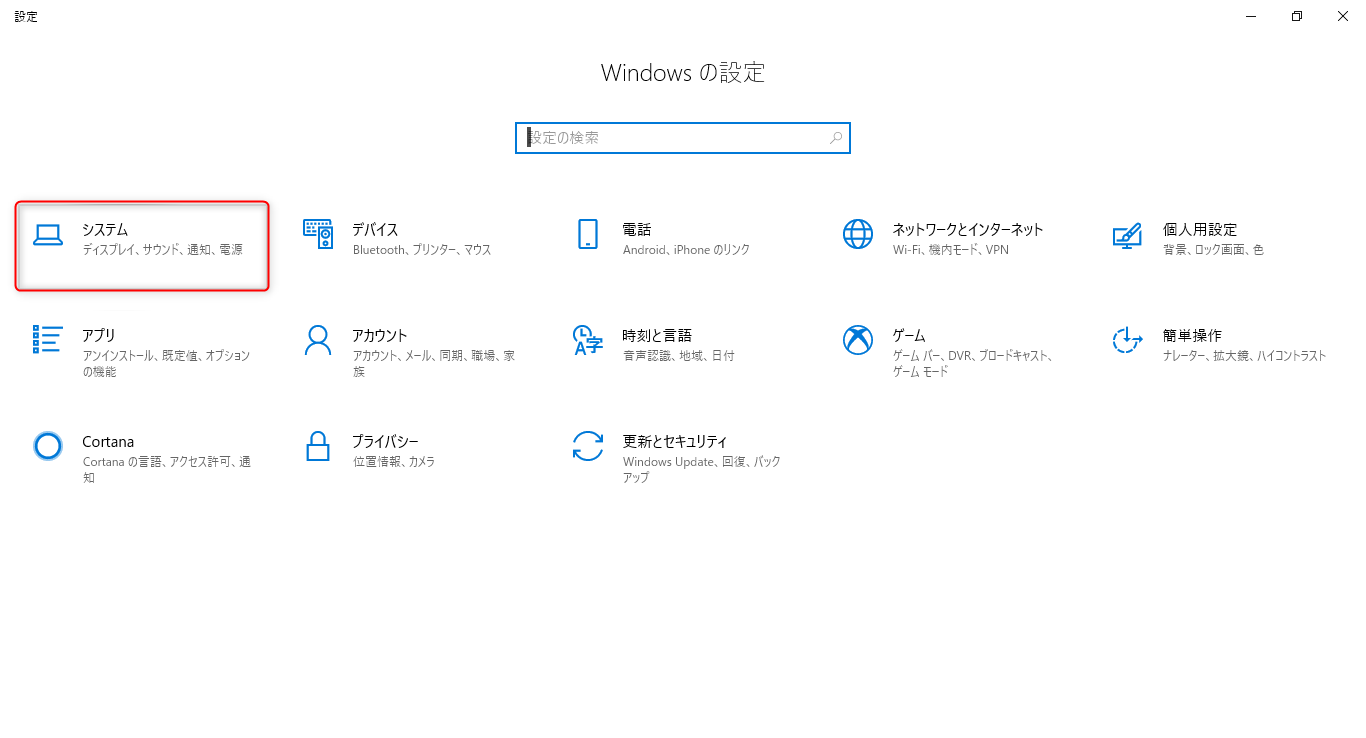The width and height of the screenshot is (1366, 738).
Task: Select the 時刻と言語 clock icon
Action: (x=588, y=340)
